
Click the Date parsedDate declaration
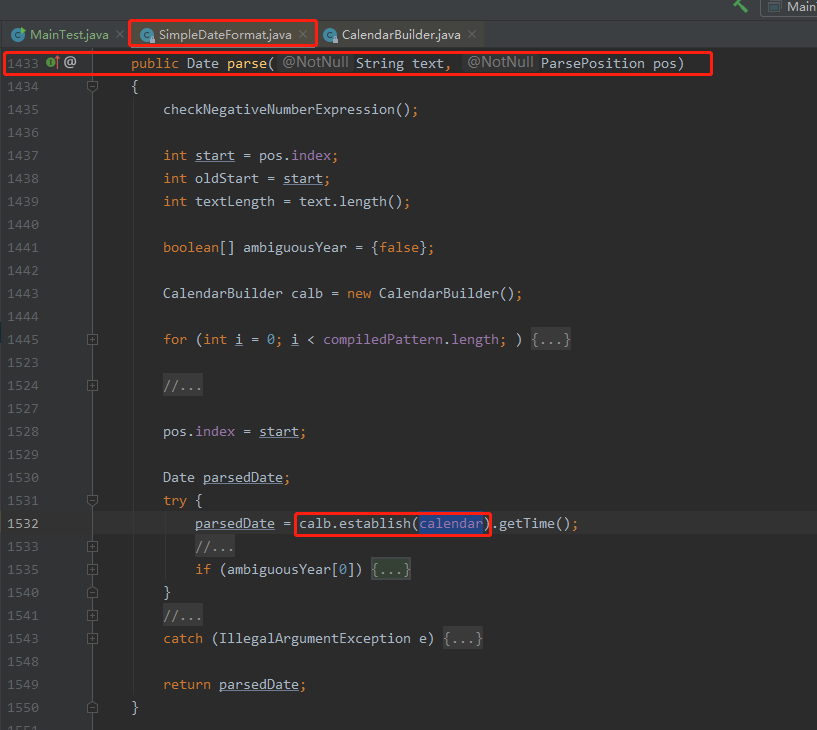point(226,478)
